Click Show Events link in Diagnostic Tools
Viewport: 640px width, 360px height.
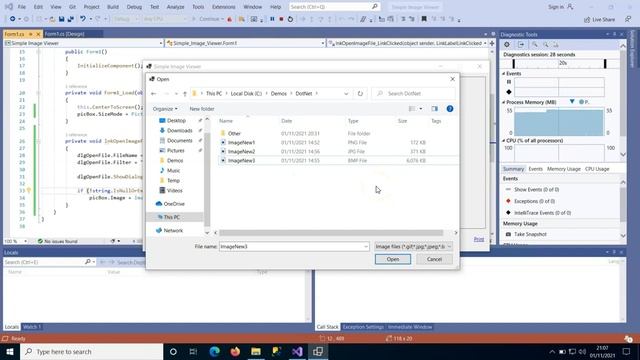tap(536, 190)
